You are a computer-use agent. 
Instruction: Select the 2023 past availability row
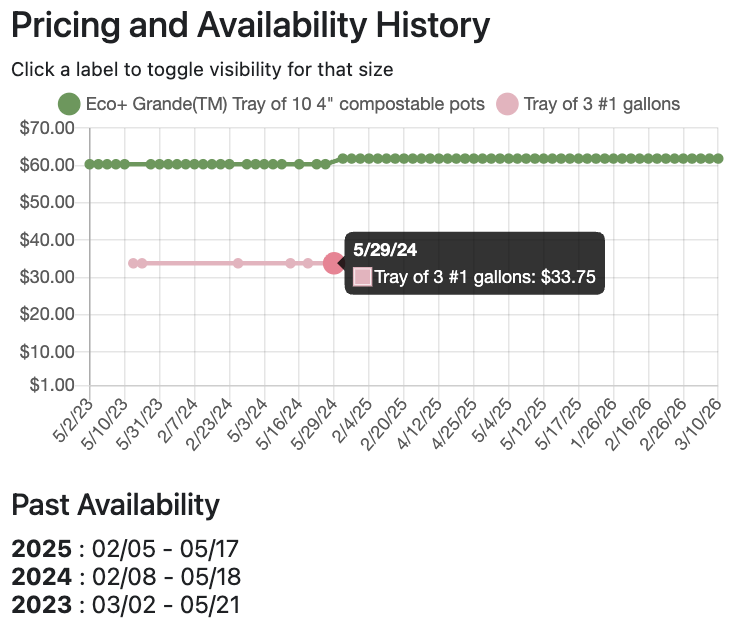click(126, 605)
